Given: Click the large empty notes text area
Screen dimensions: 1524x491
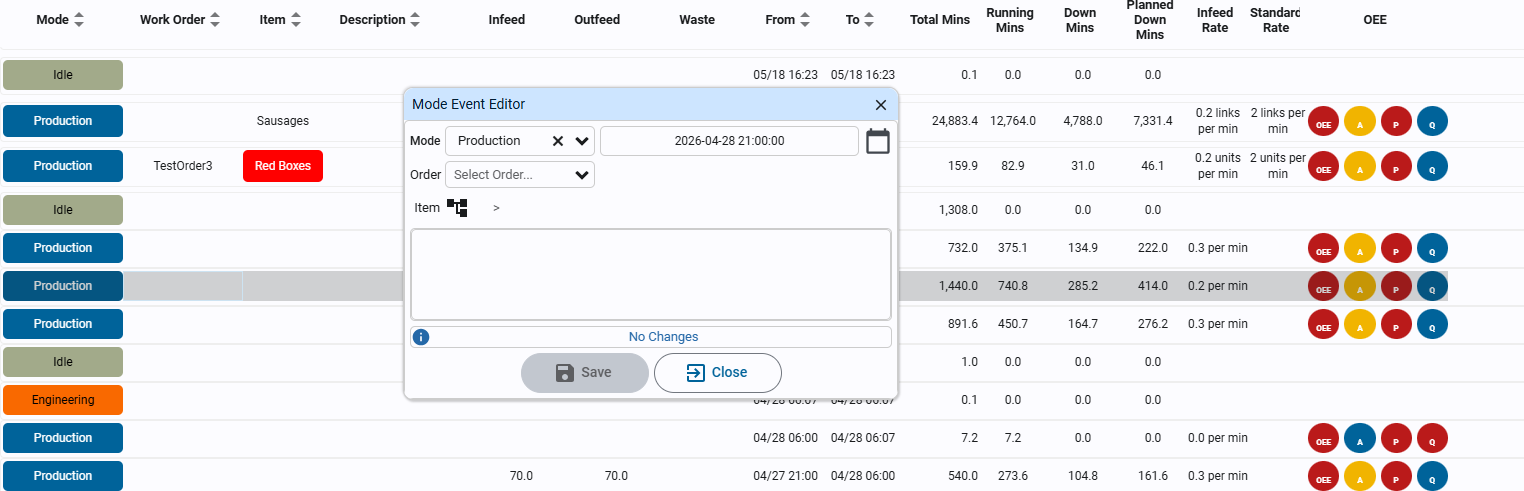Looking at the screenshot, I should [651, 275].
